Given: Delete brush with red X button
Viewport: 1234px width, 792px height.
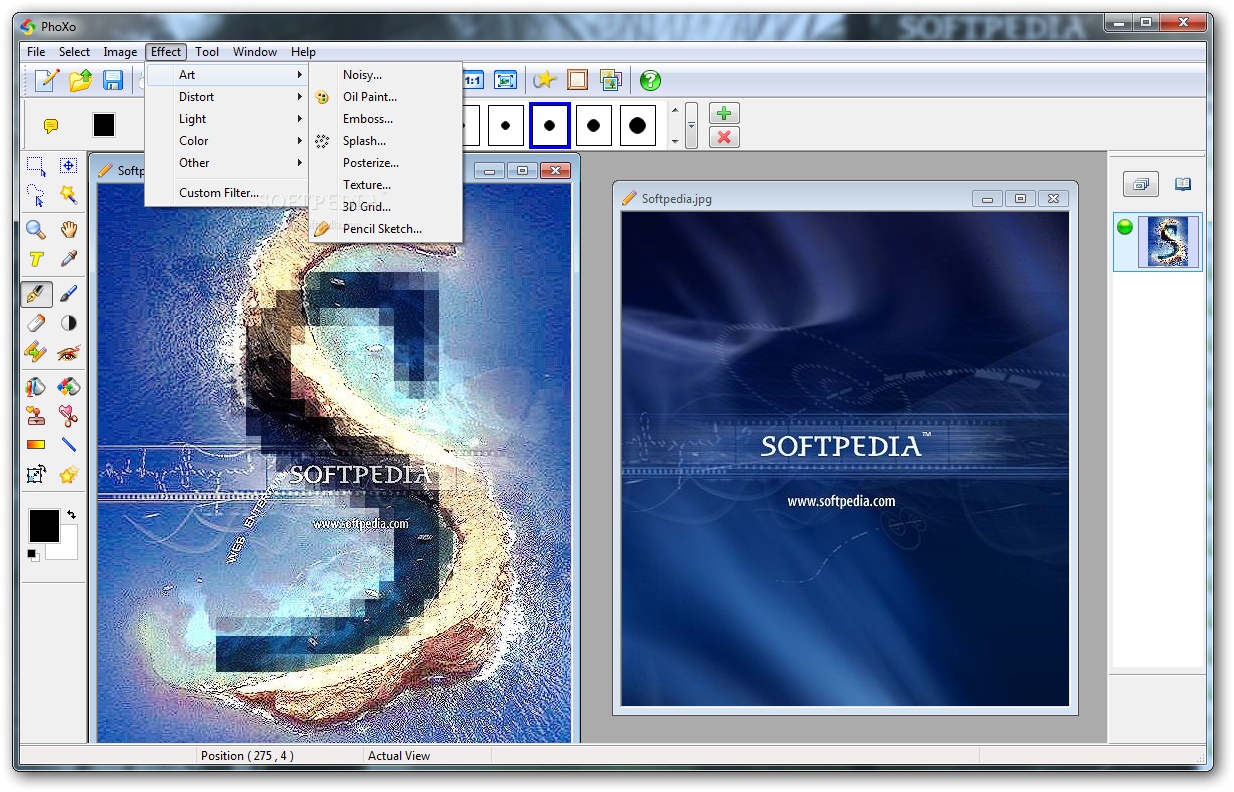Looking at the screenshot, I should coord(724,137).
